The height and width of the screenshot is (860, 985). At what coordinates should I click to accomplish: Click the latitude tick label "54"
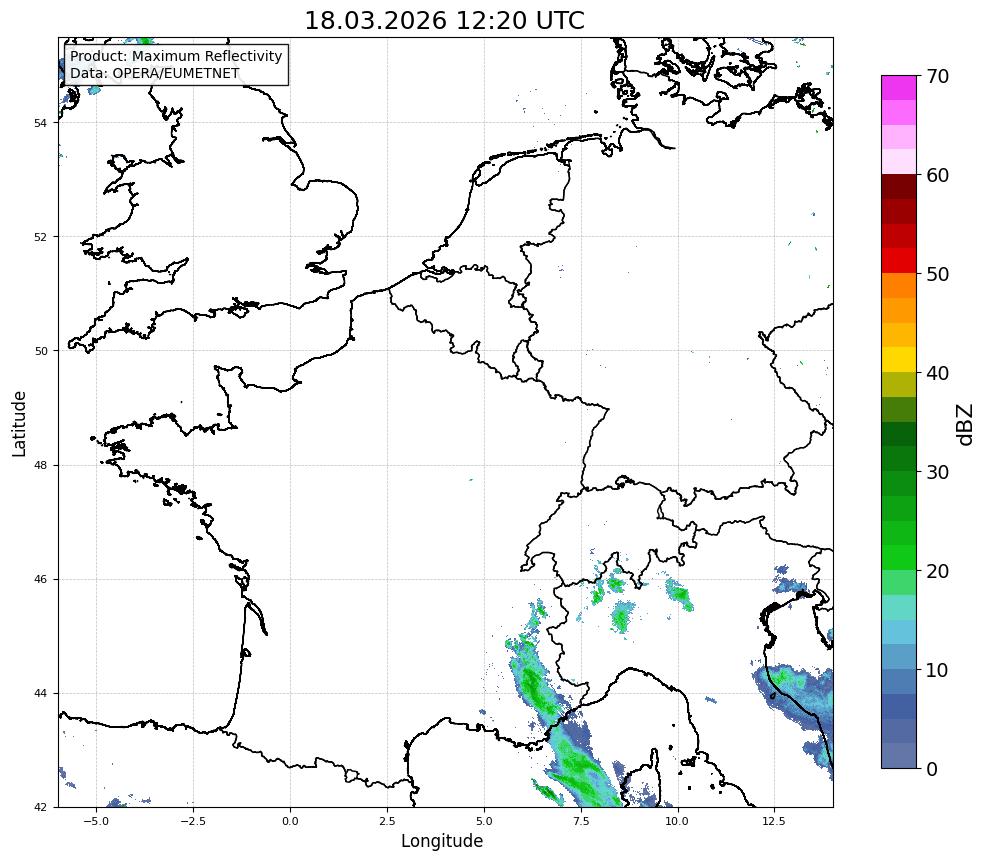click(x=40, y=123)
